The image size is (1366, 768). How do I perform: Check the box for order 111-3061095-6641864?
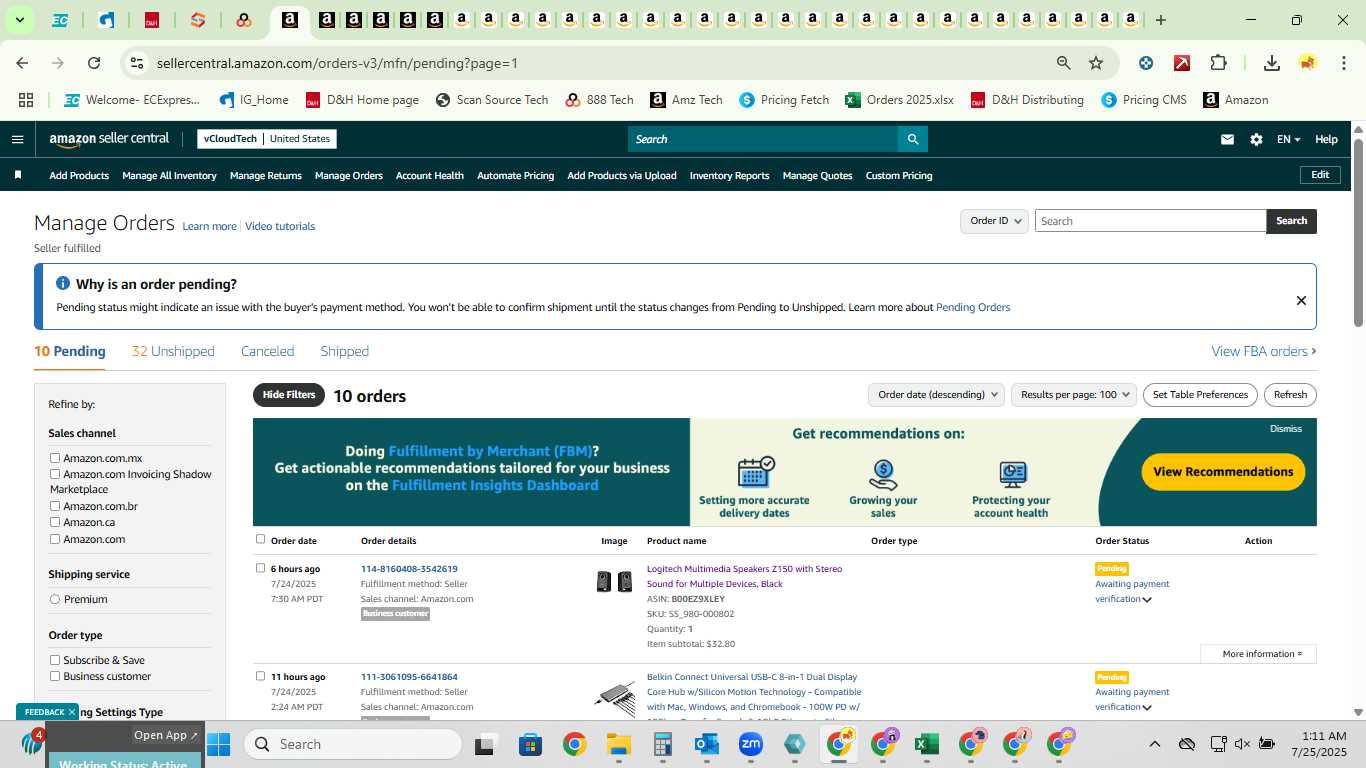click(260, 676)
